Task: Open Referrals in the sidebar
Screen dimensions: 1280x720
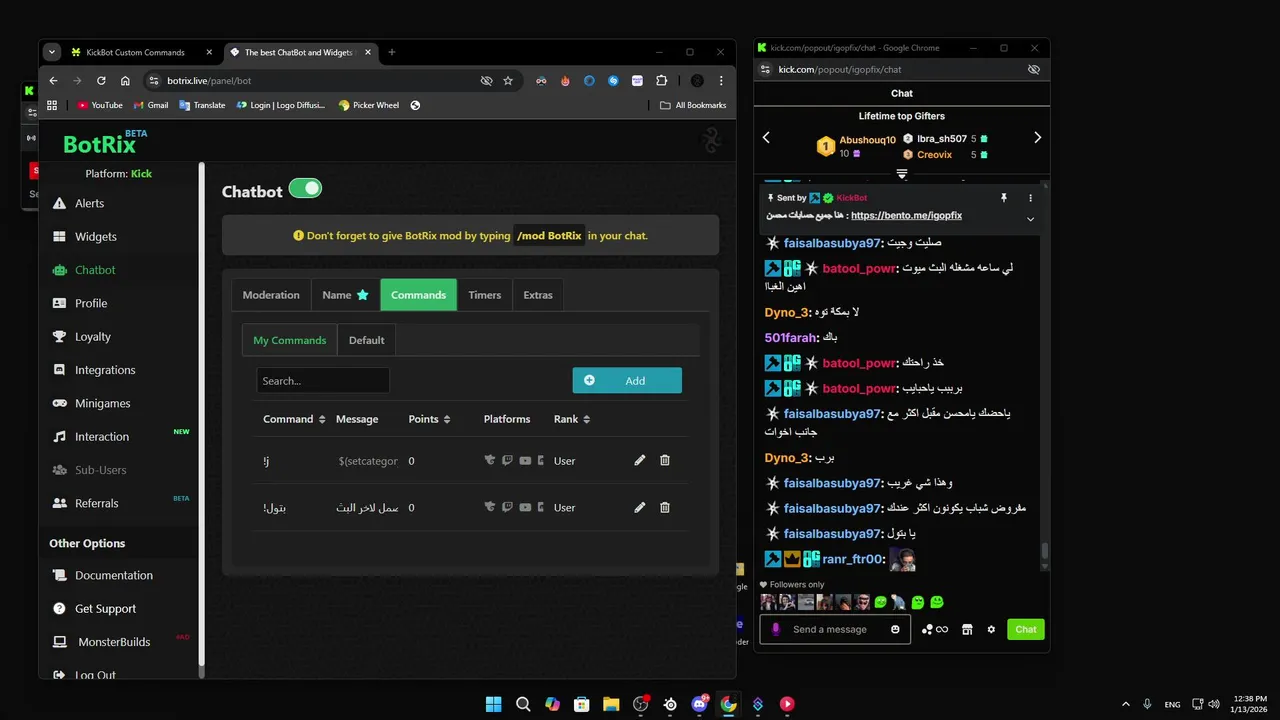Action: [96, 503]
